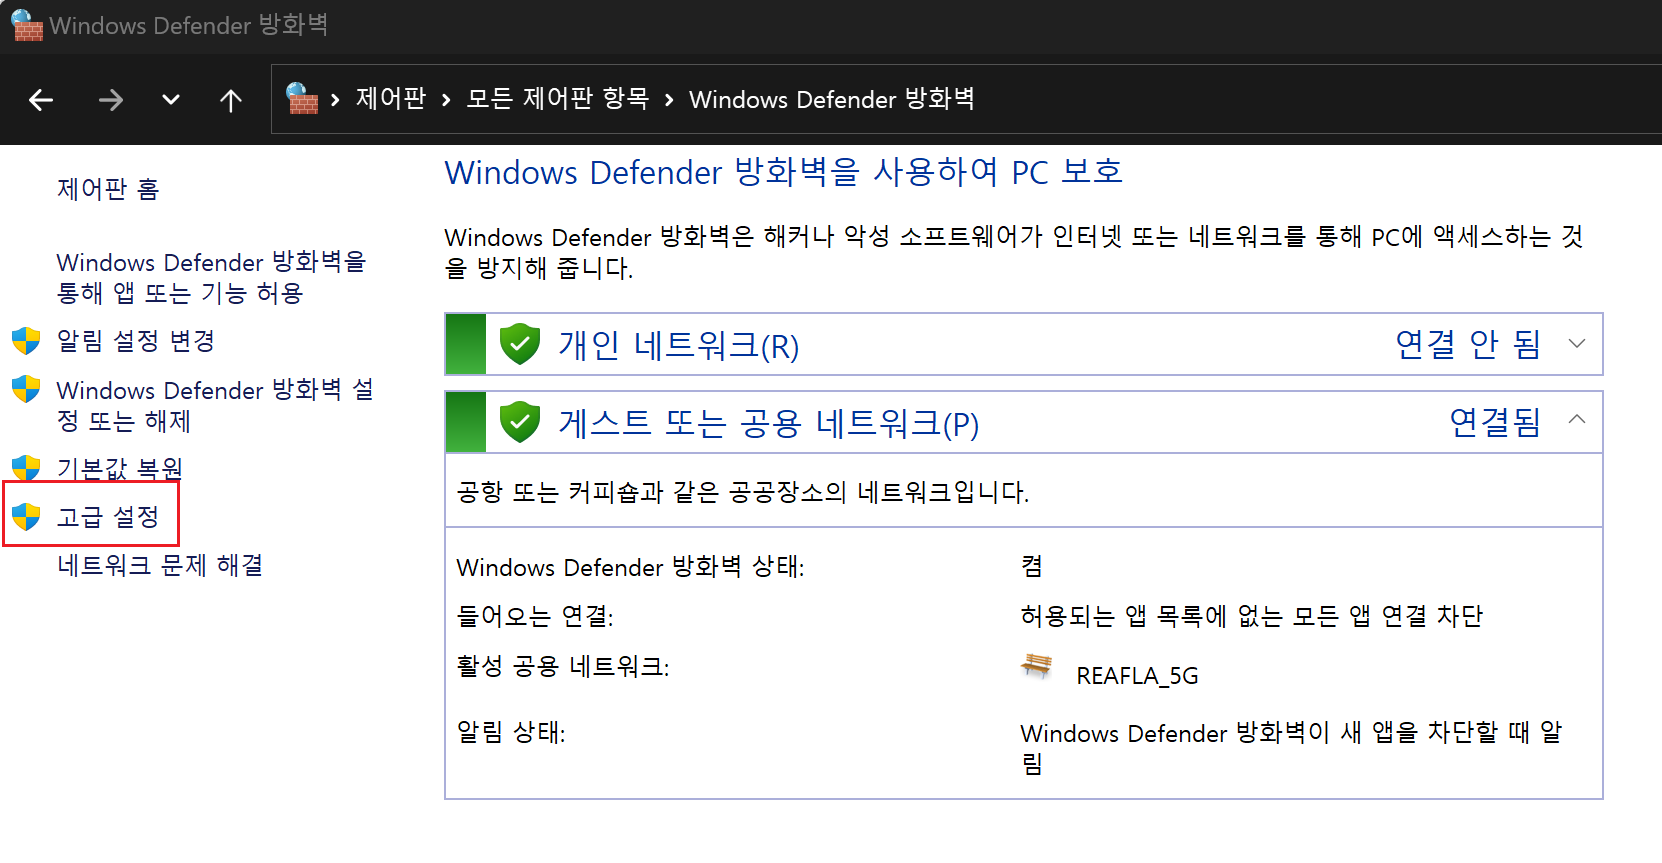Expand 개인 네트워크 section with chevron

click(x=1577, y=344)
